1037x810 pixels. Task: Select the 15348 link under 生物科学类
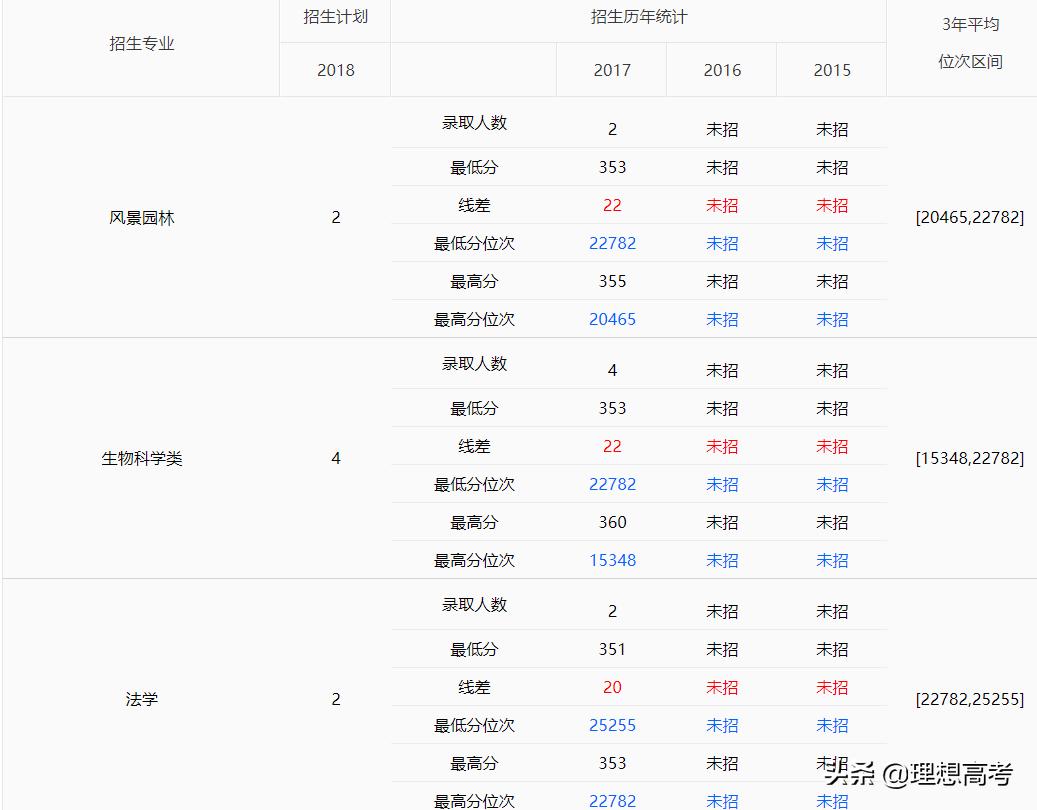612,560
